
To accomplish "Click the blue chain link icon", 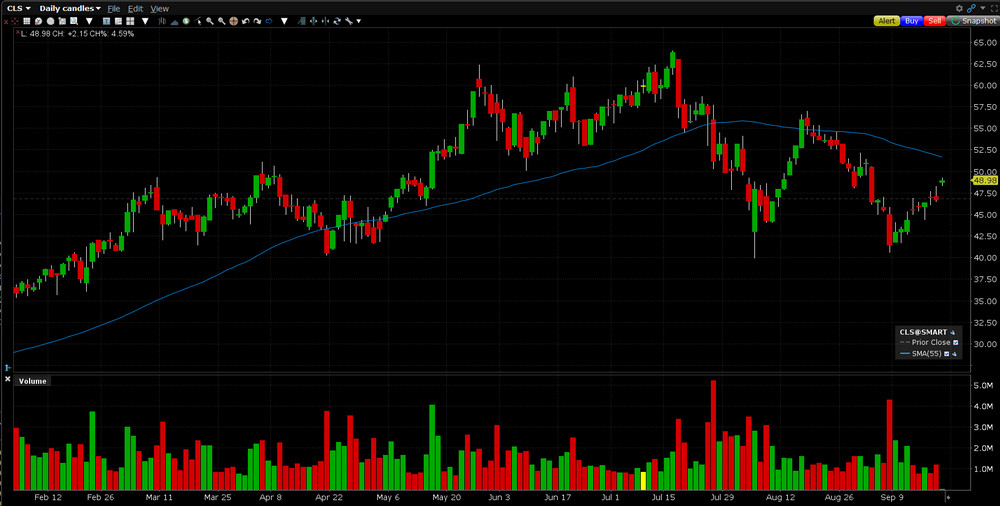I will point(971,8).
